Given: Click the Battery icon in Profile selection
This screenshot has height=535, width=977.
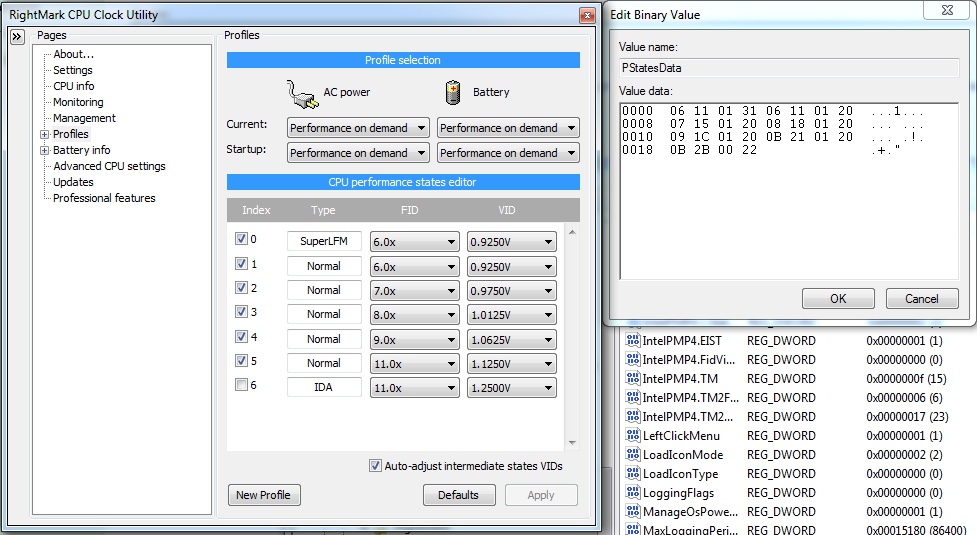Looking at the screenshot, I should pos(453,92).
